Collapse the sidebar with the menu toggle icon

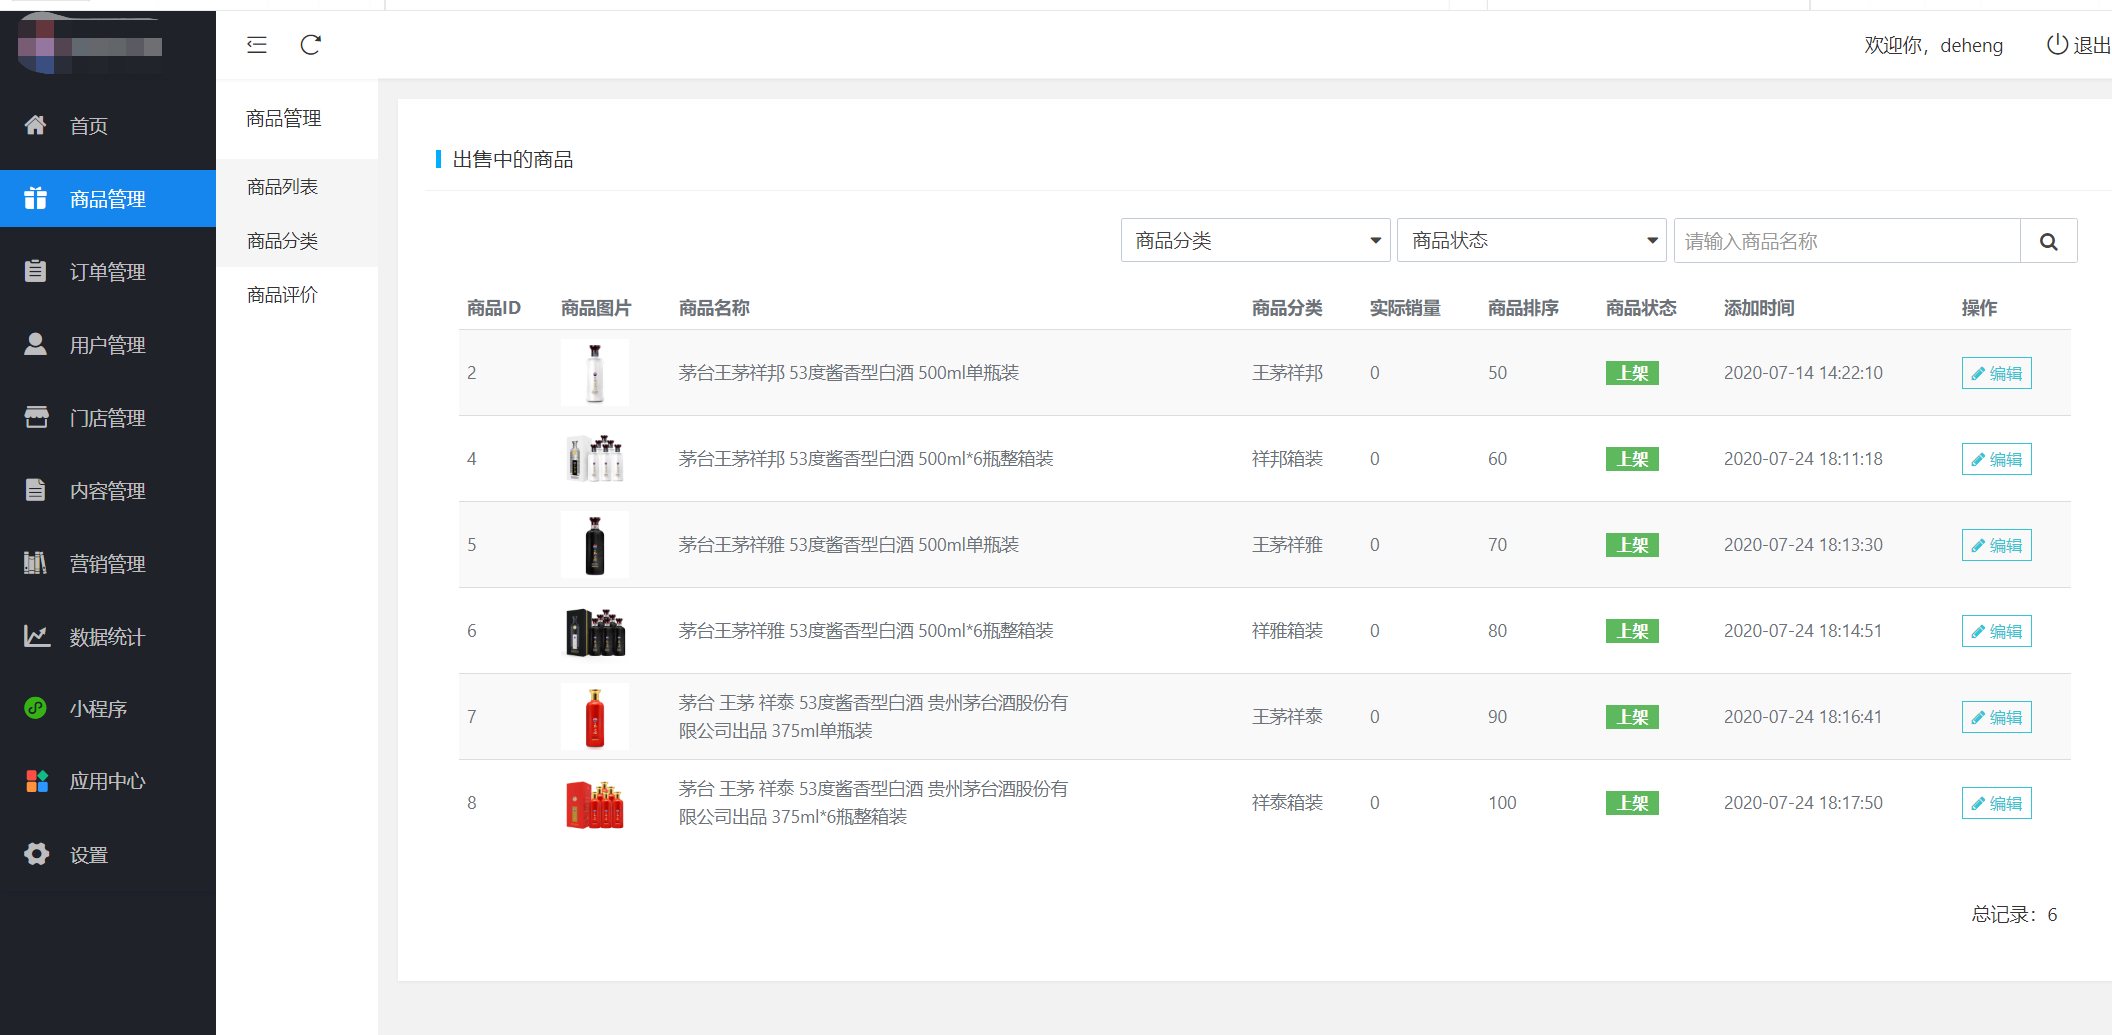[257, 45]
